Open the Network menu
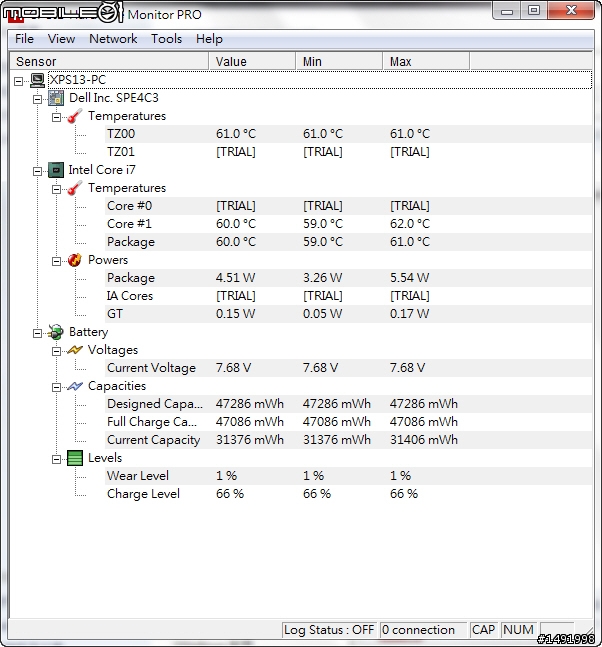Viewport: 602px width, 647px height. click(113, 39)
